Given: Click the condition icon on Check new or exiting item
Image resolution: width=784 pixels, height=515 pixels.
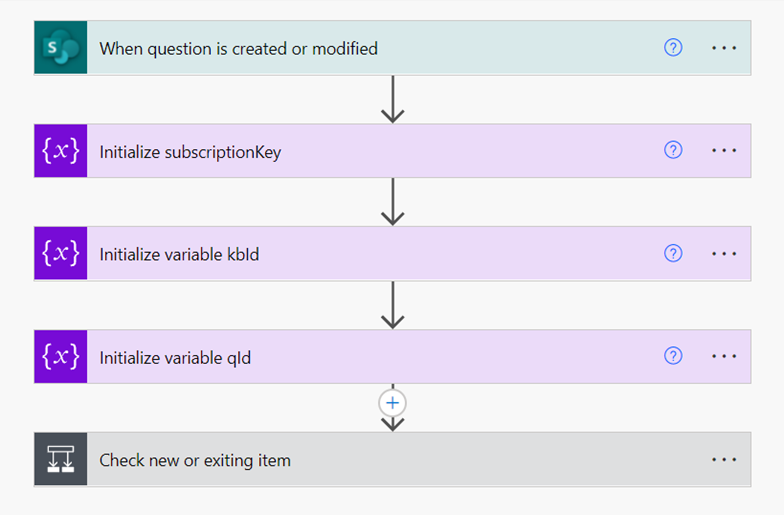Looking at the screenshot, I should tap(61, 460).
